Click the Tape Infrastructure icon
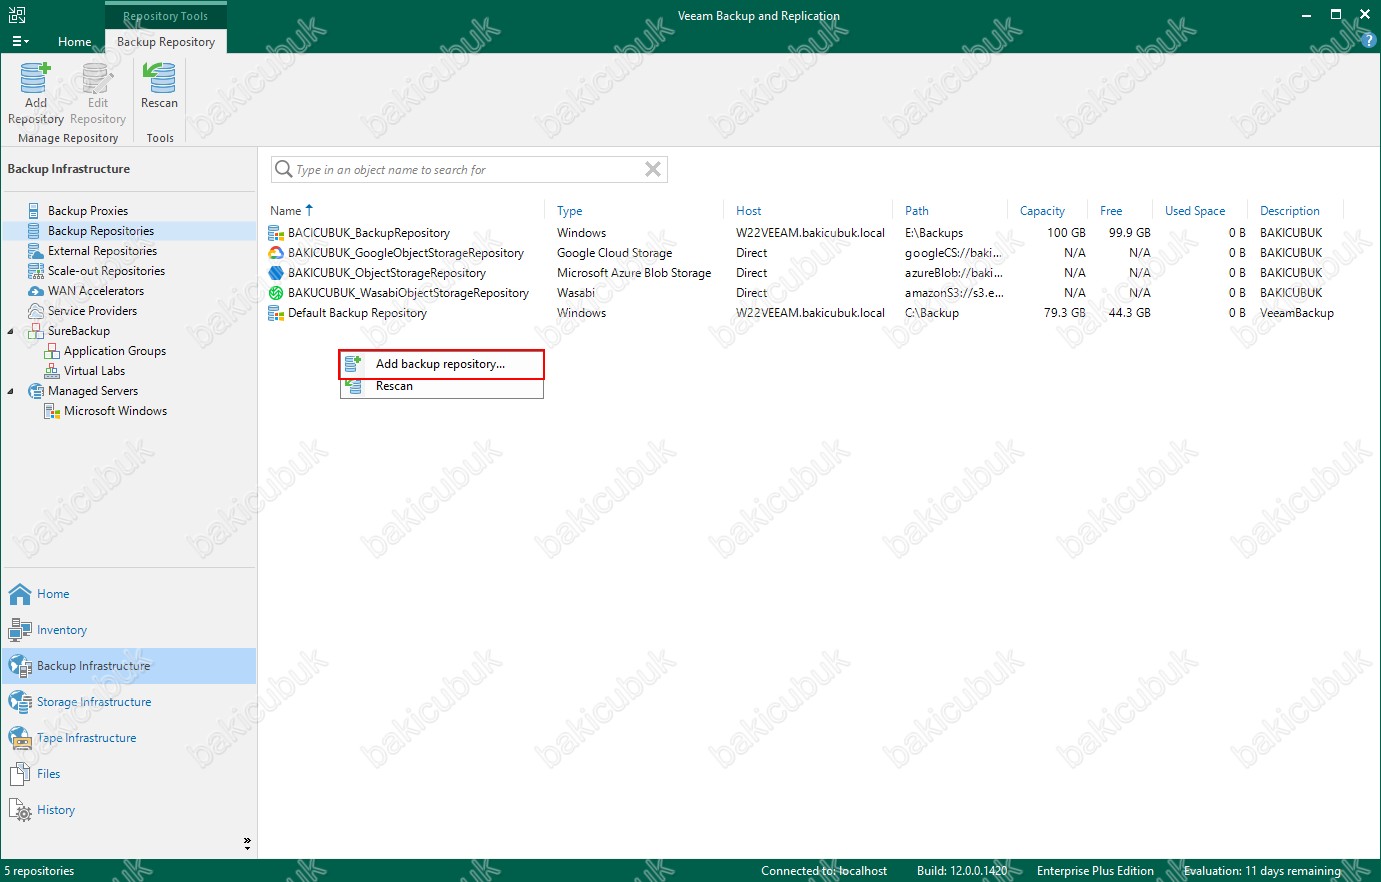1381x882 pixels. tap(20, 738)
